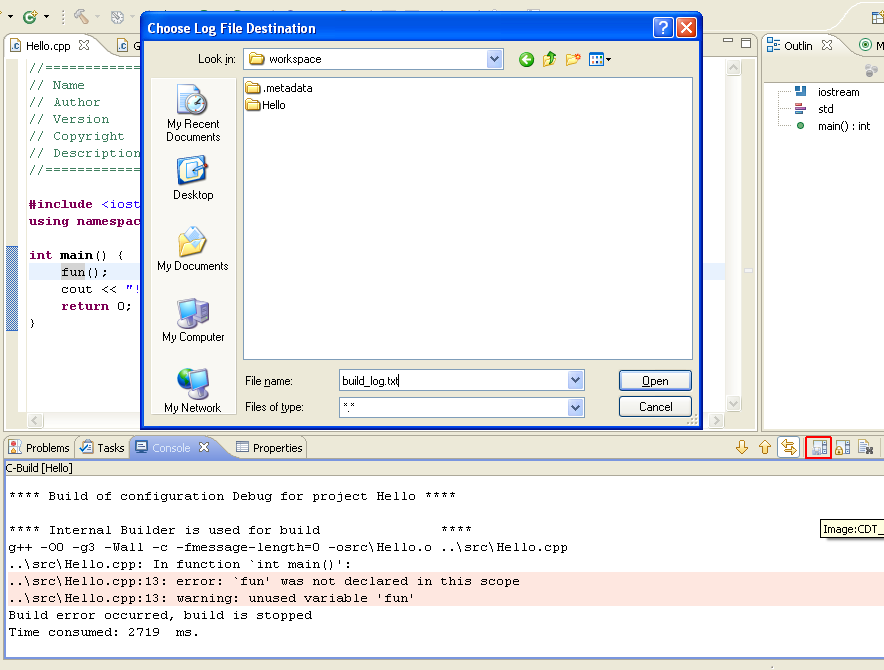Viewport: 884px width, 670px height.
Task: Go to Desktop in places bar
Action: click(193, 178)
